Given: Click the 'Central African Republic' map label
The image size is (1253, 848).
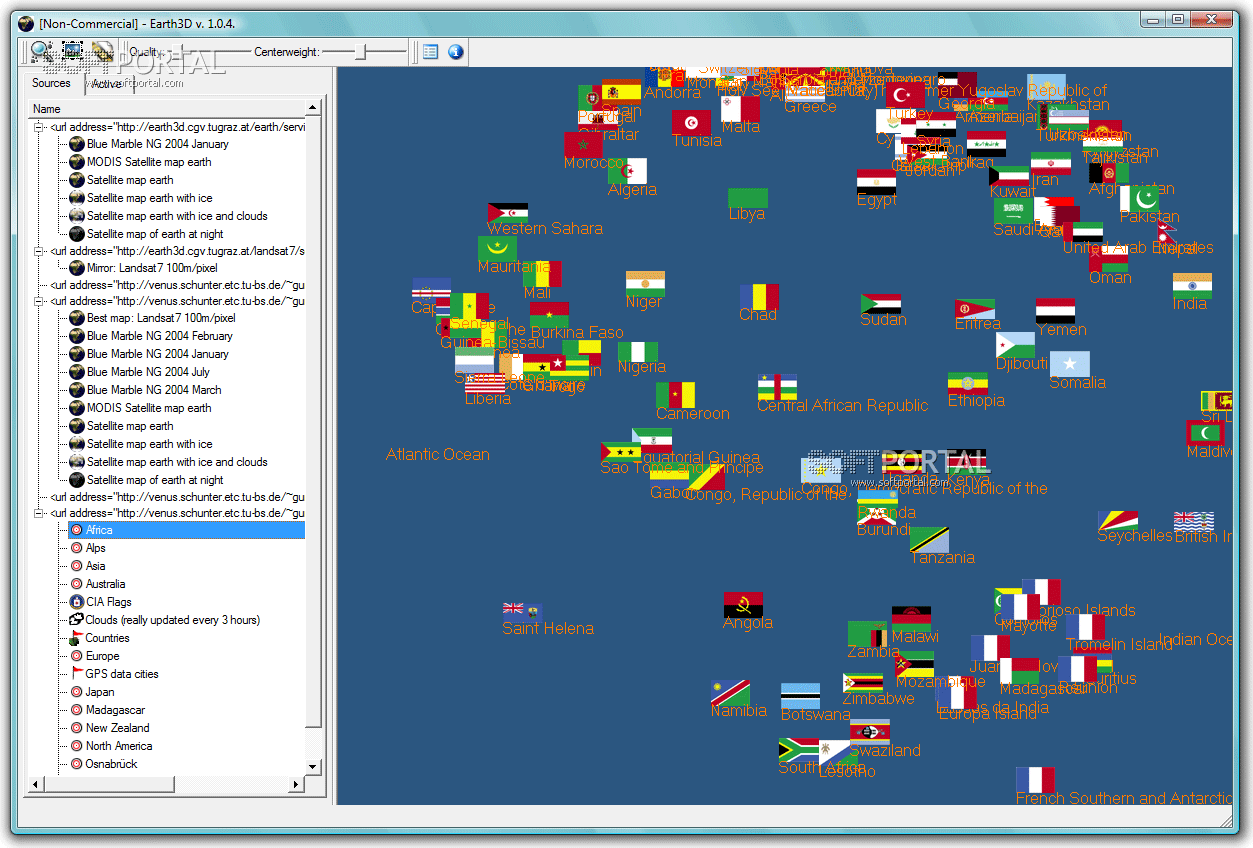Looking at the screenshot, I should point(843,405).
